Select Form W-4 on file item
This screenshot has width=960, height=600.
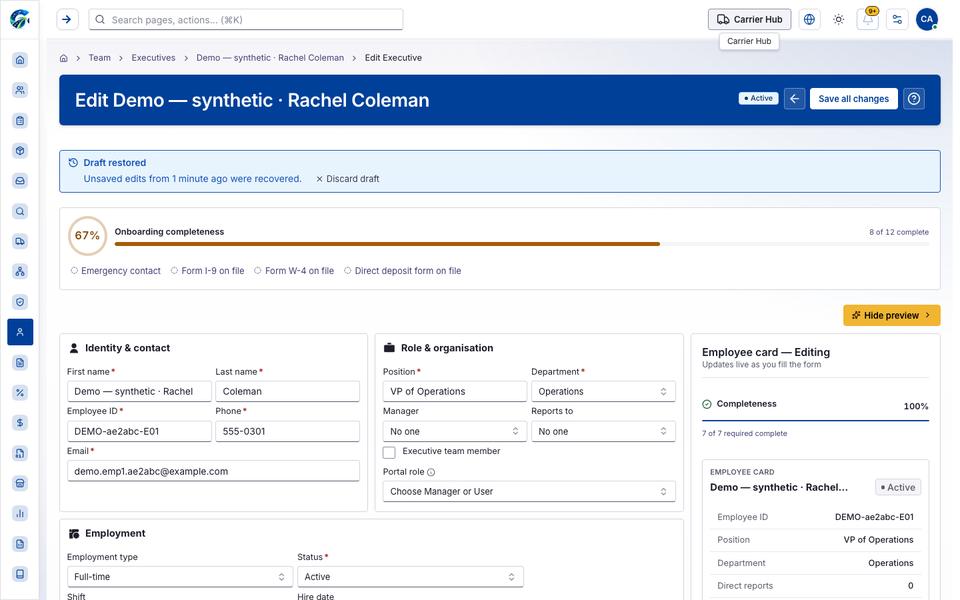[294, 271]
